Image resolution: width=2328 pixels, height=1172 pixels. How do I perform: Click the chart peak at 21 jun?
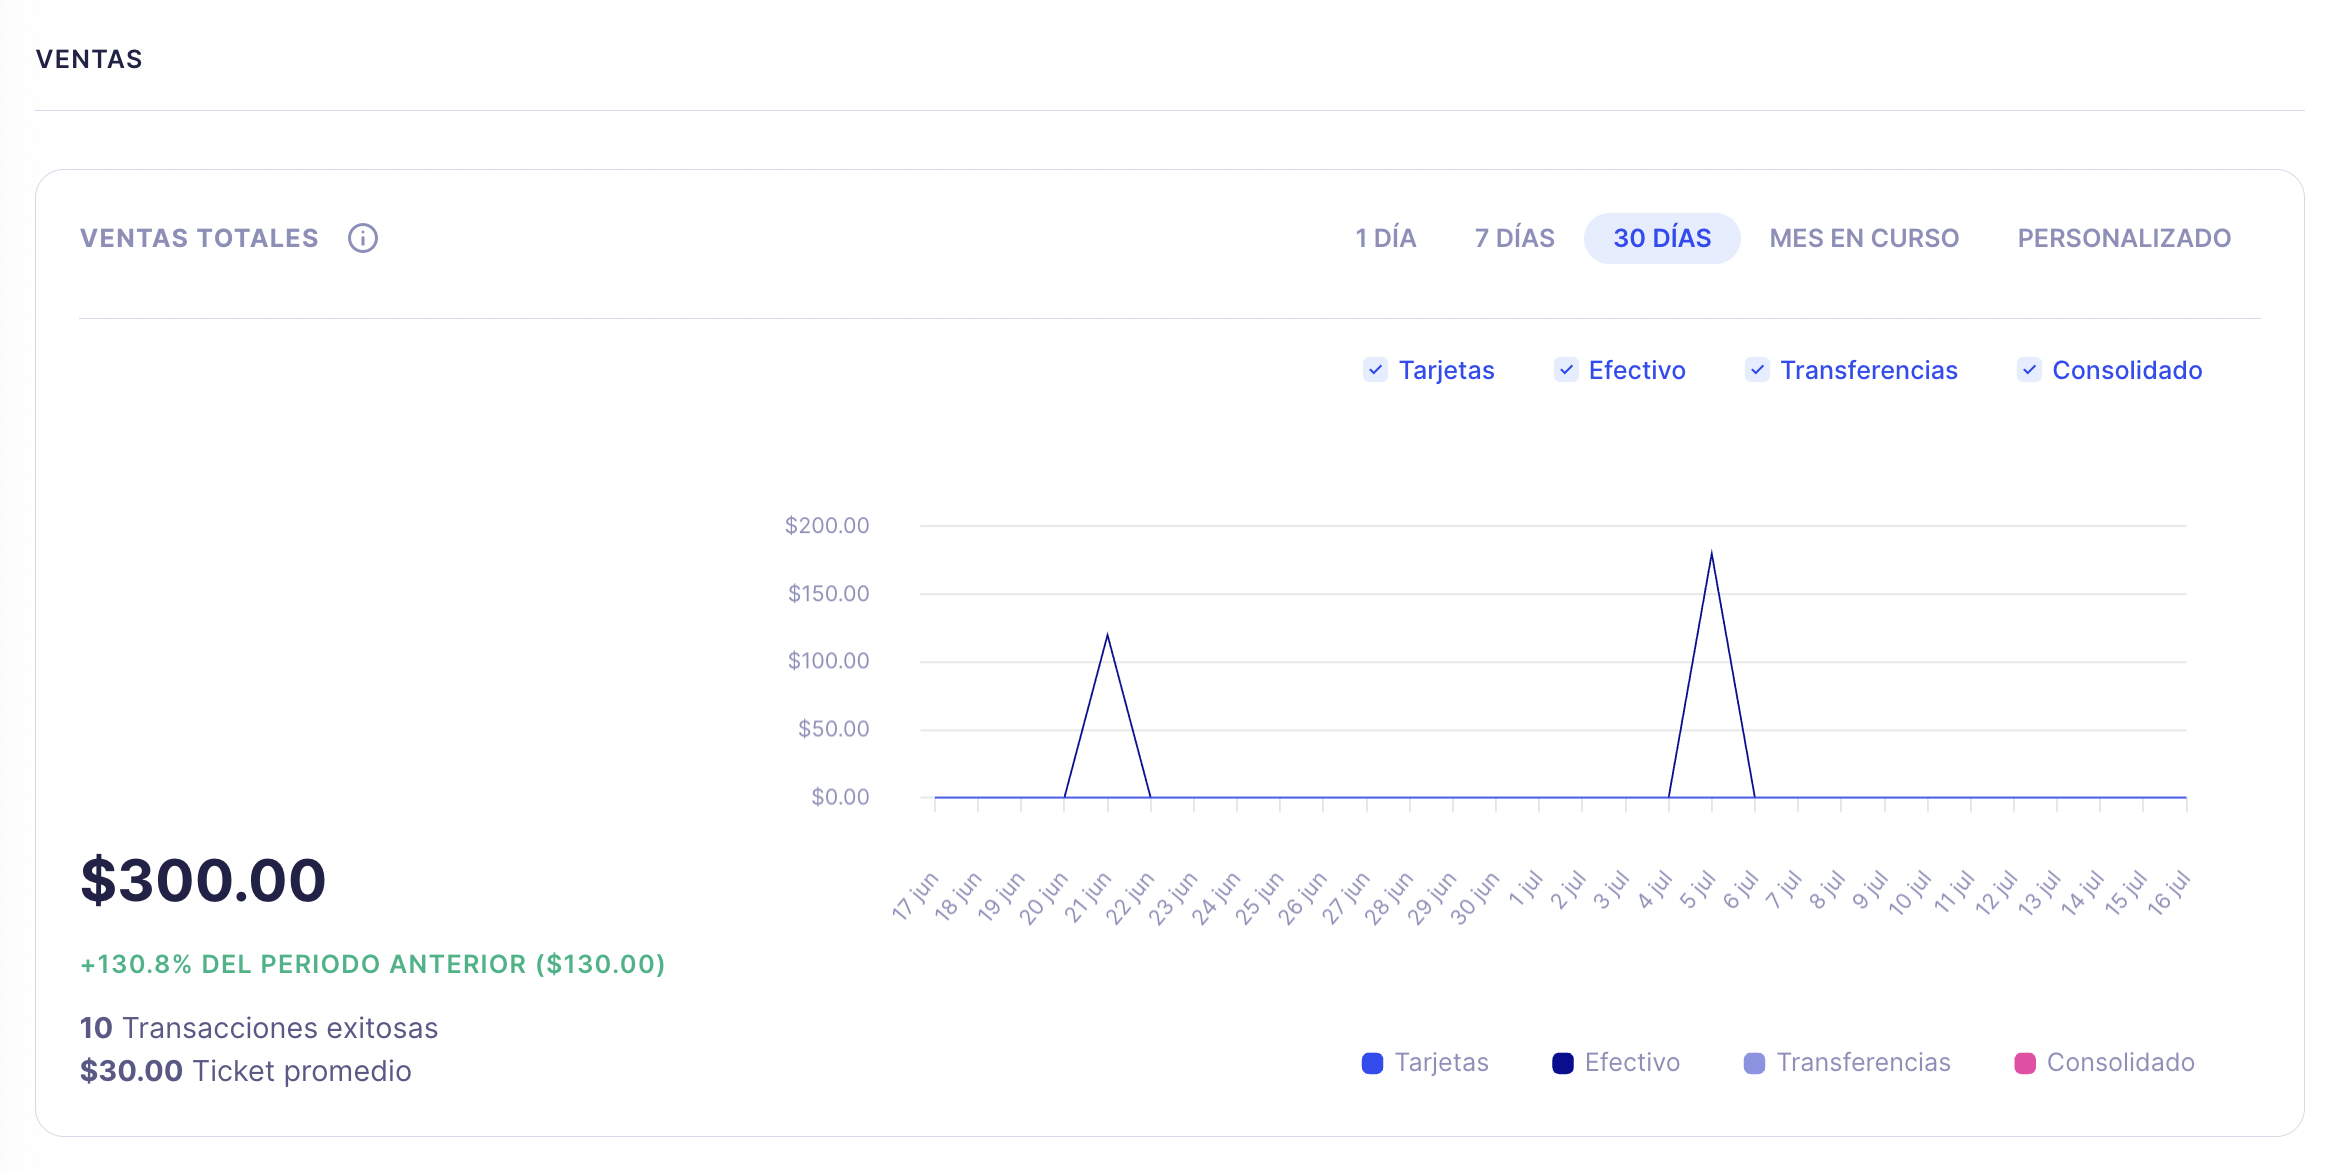[x=1107, y=635]
